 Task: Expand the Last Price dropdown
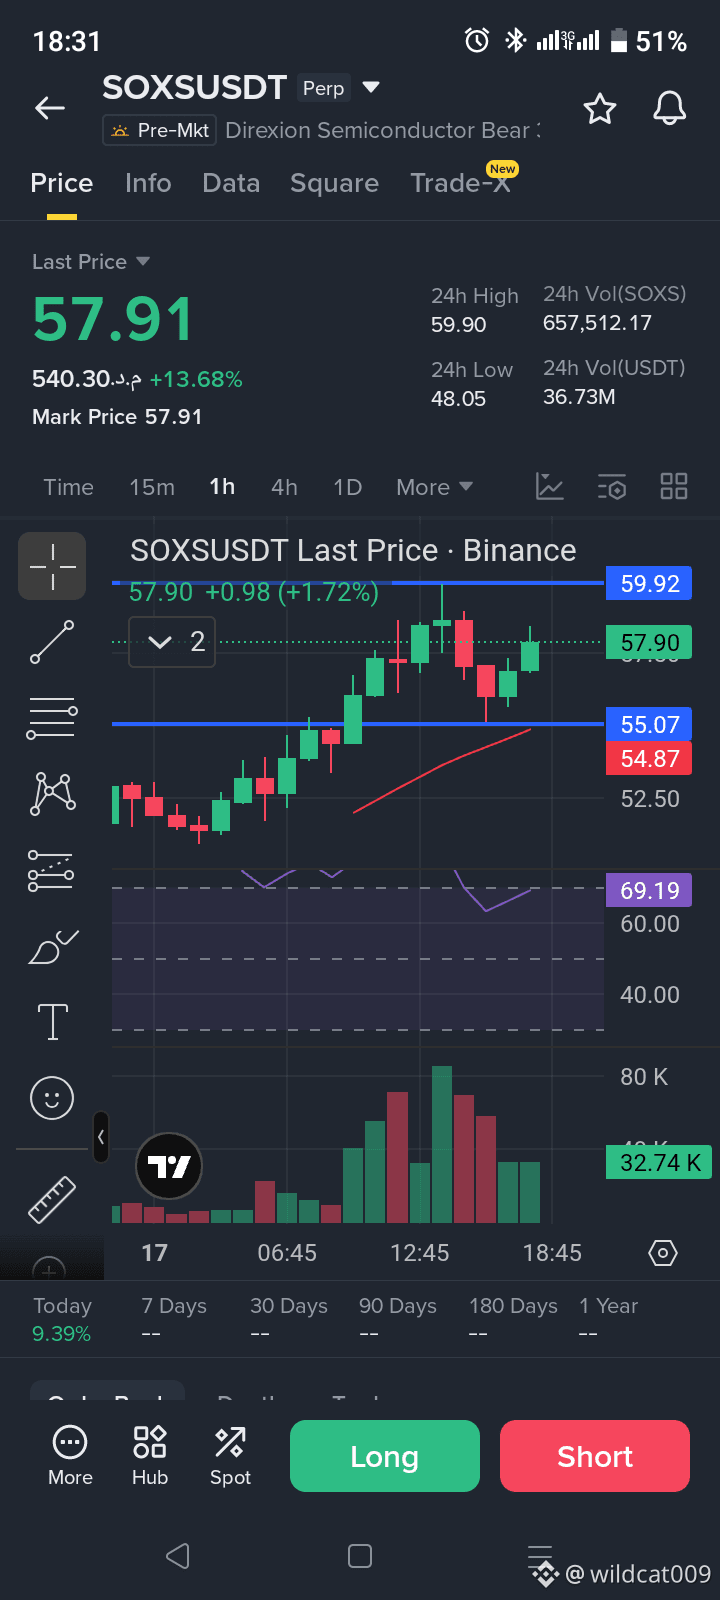coord(91,262)
